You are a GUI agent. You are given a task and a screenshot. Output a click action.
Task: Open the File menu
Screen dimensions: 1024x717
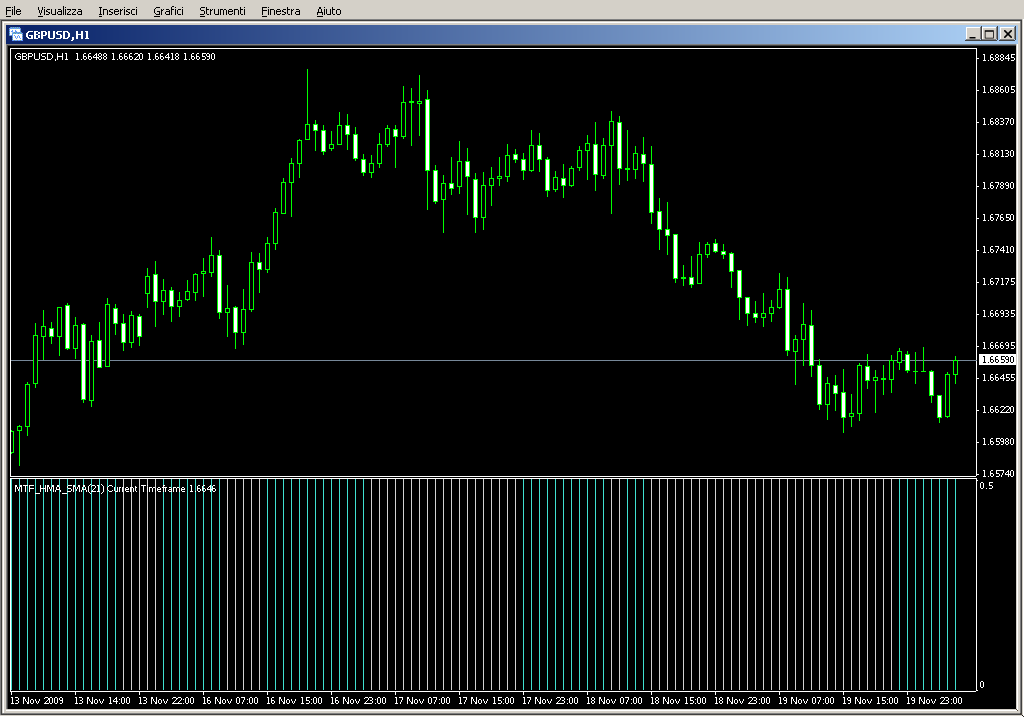click(13, 11)
